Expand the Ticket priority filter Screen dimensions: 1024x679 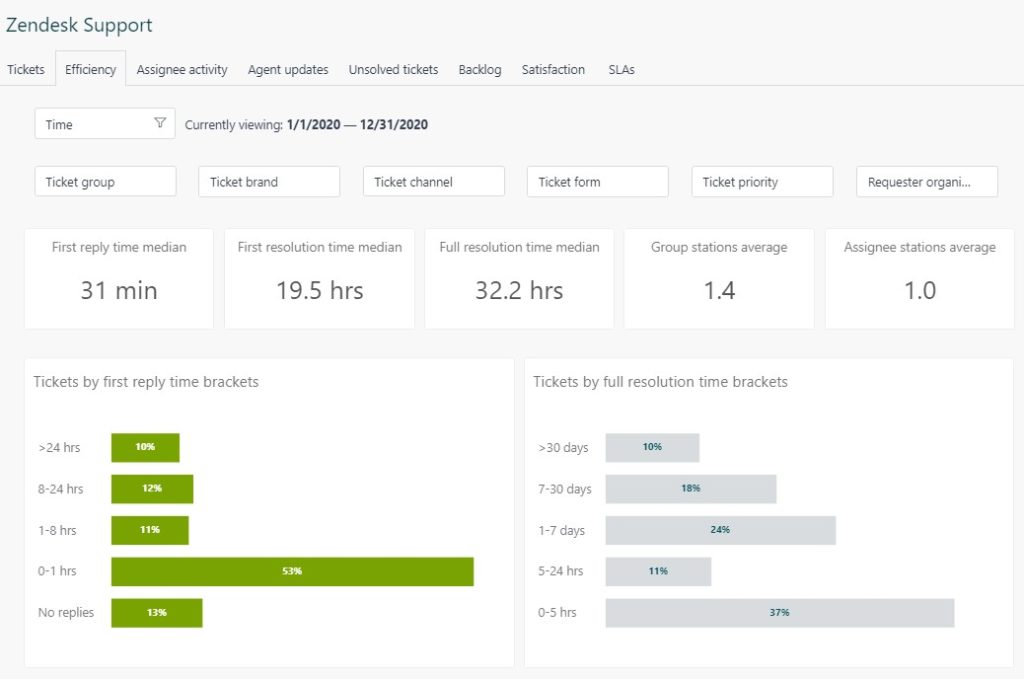click(x=762, y=182)
